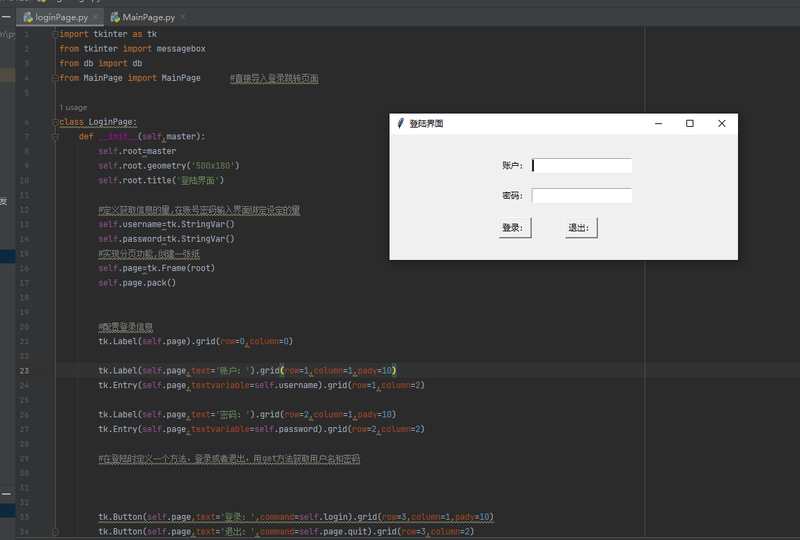Click the self.root.title line
800x540 pixels.
[161, 181]
